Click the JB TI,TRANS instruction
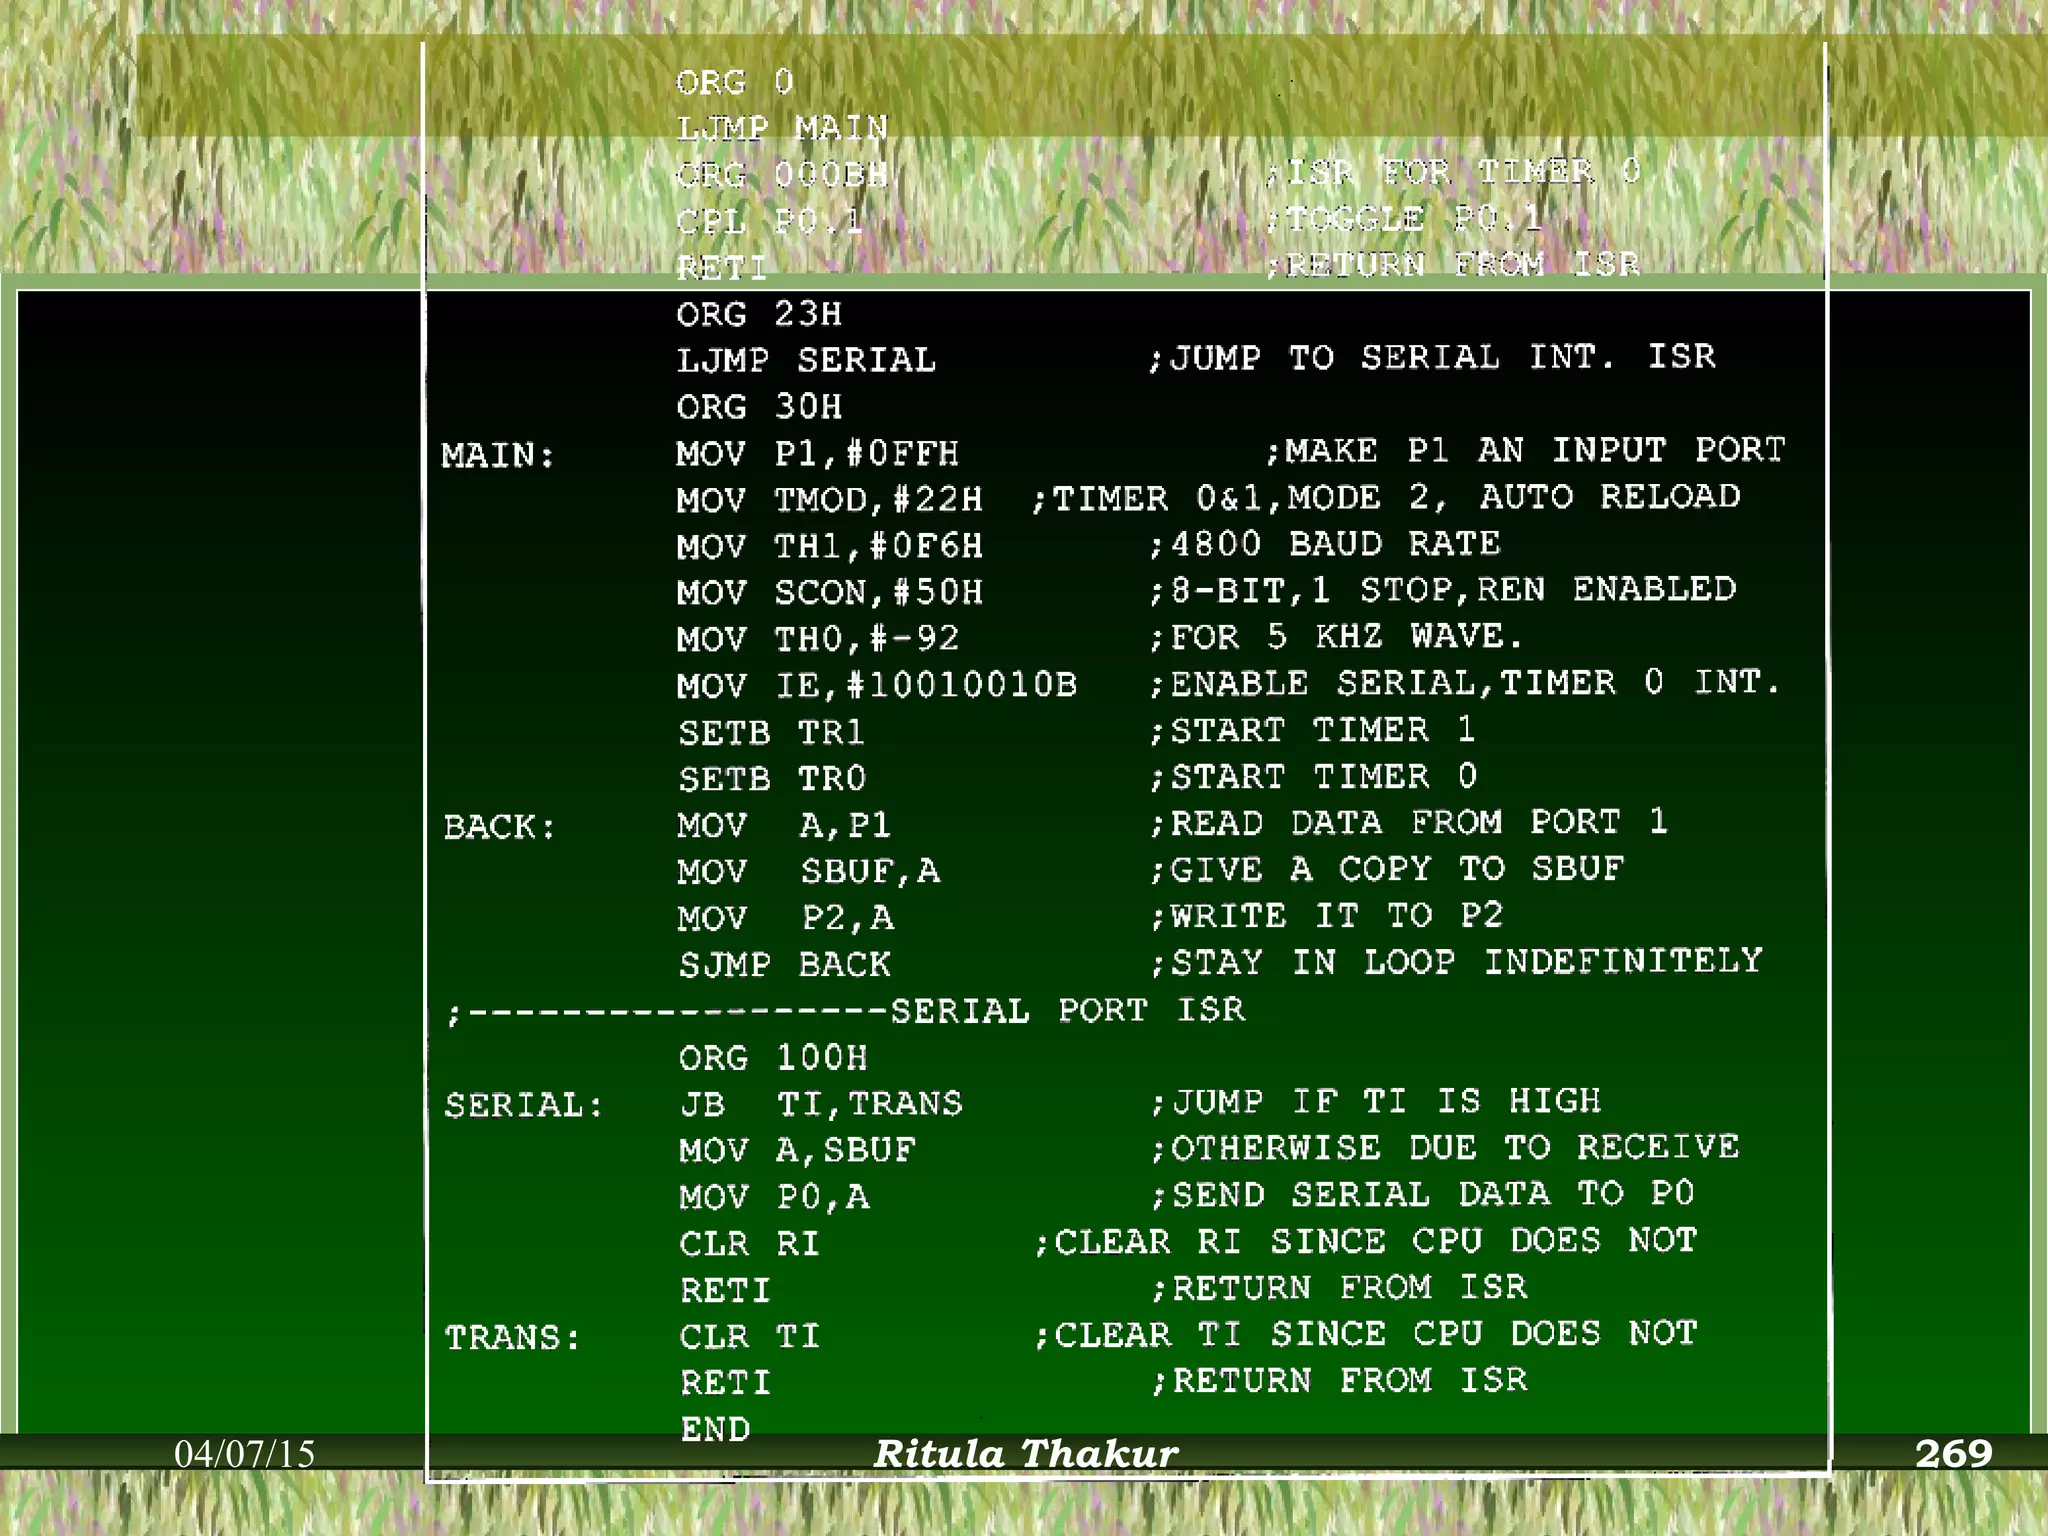This screenshot has width=2048, height=1536. click(x=820, y=1103)
